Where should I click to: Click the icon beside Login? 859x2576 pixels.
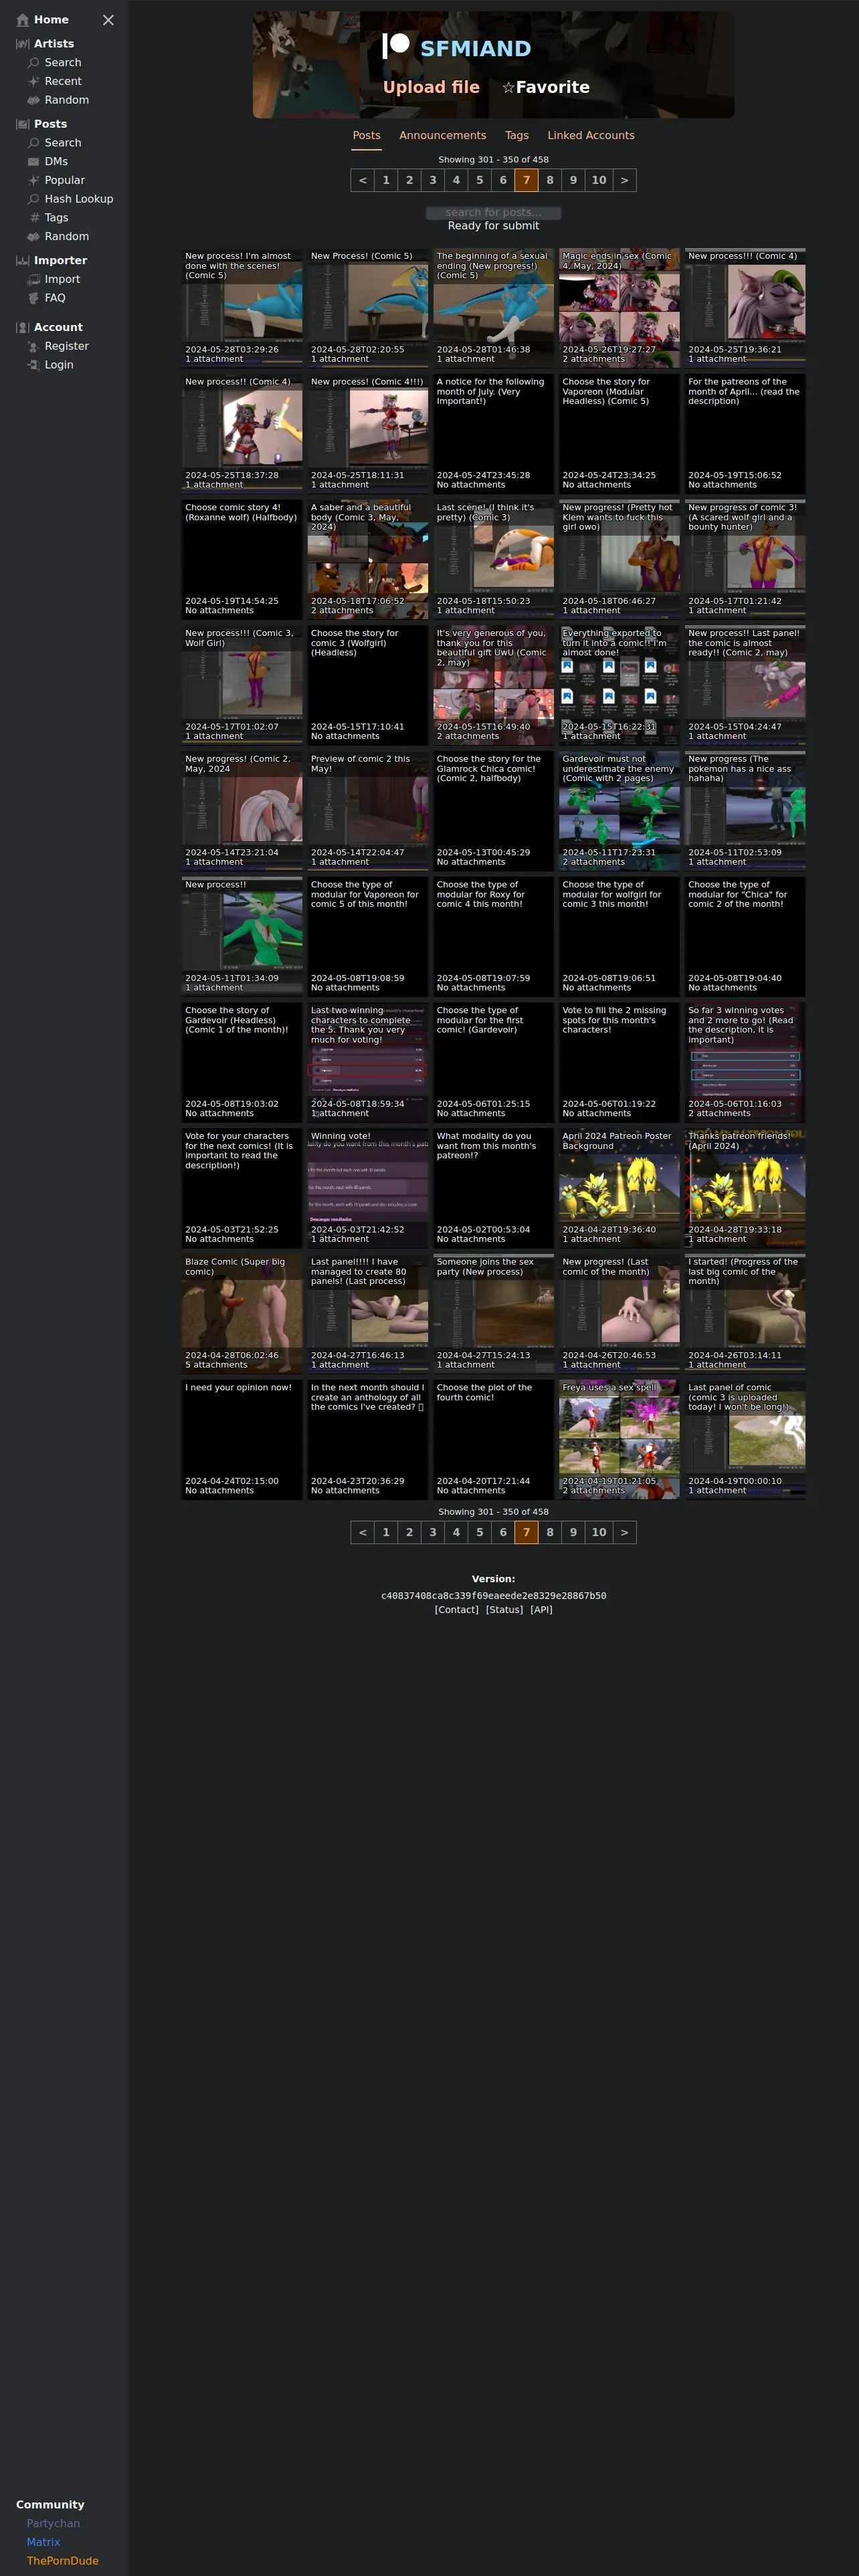(34, 365)
